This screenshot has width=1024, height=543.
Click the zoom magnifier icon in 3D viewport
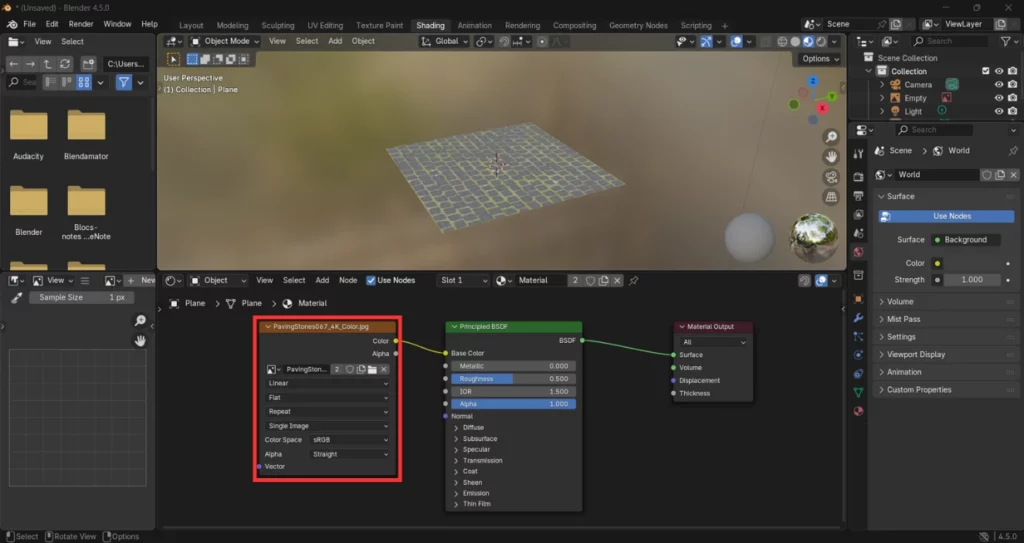(x=831, y=137)
